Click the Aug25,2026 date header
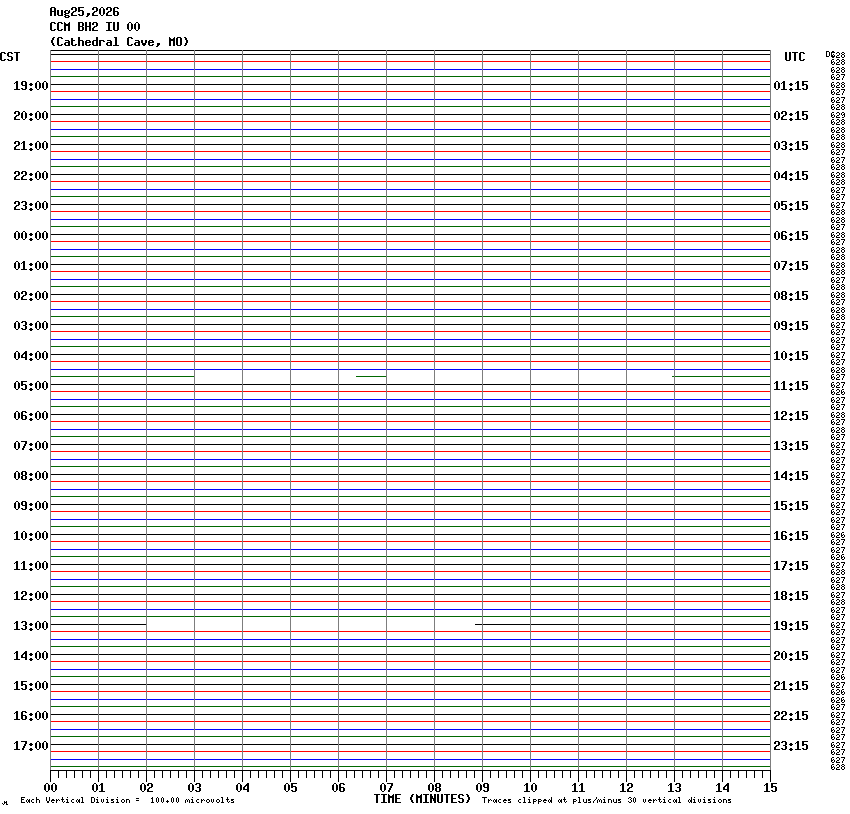Viewport: 850px width, 814px height. tap(85, 12)
